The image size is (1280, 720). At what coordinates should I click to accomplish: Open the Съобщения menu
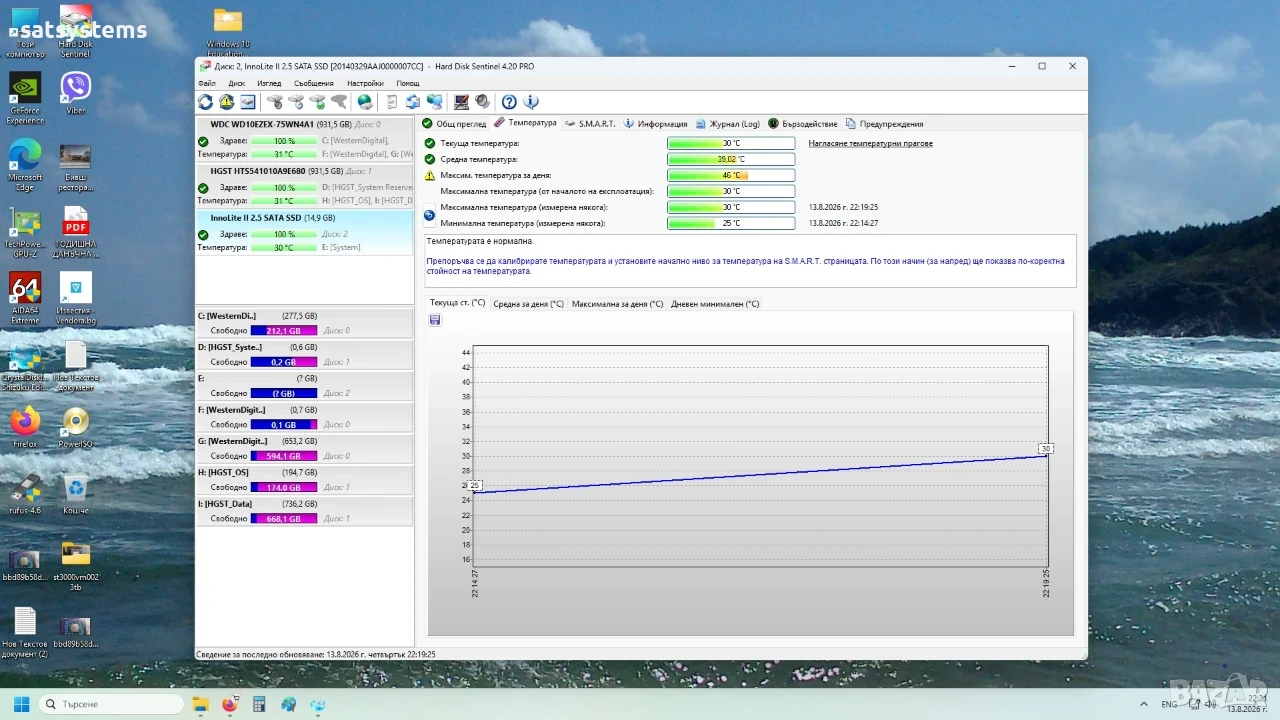click(x=314, y=84)
